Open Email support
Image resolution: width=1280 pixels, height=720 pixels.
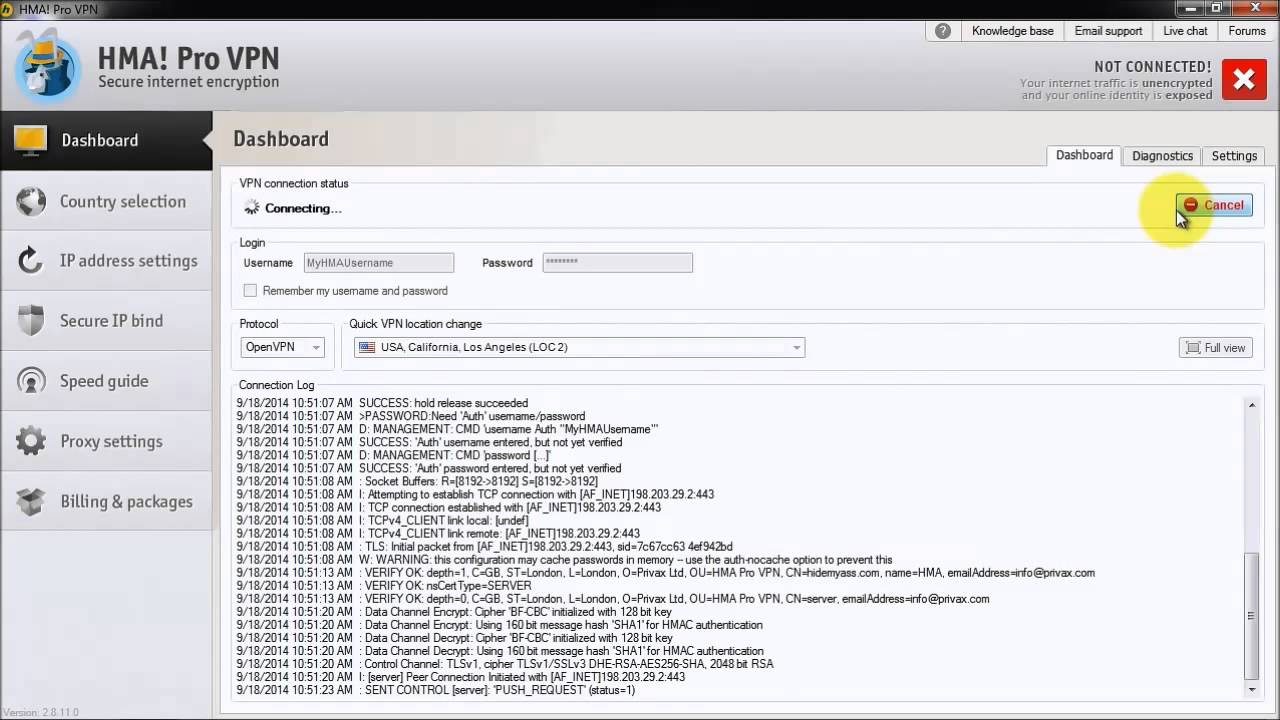tap(1108, 31)
